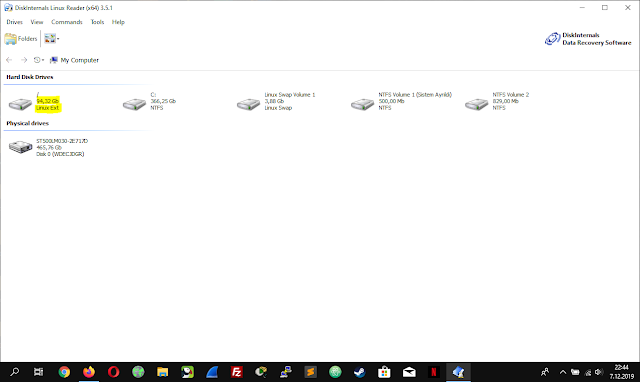
Task: Open the view mode thumbnails dropdown
Action: click(52, 39)
